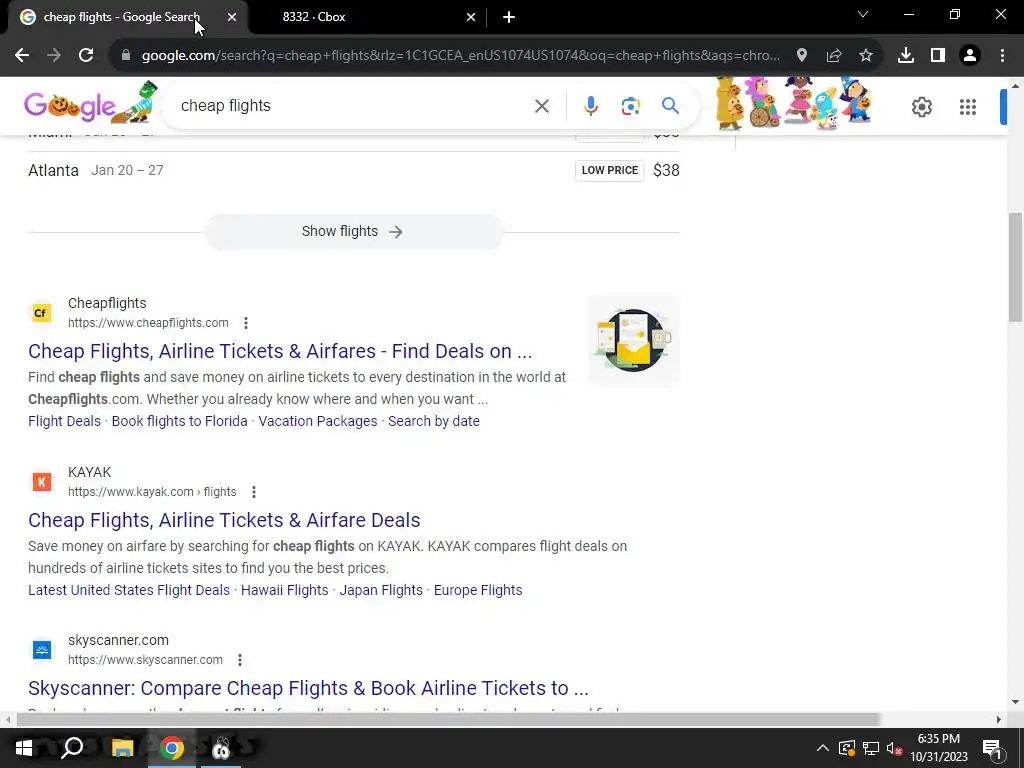Open More options for KAYAK result
The width and height of the screenshot is (1024, 768).
pos(253,492)
